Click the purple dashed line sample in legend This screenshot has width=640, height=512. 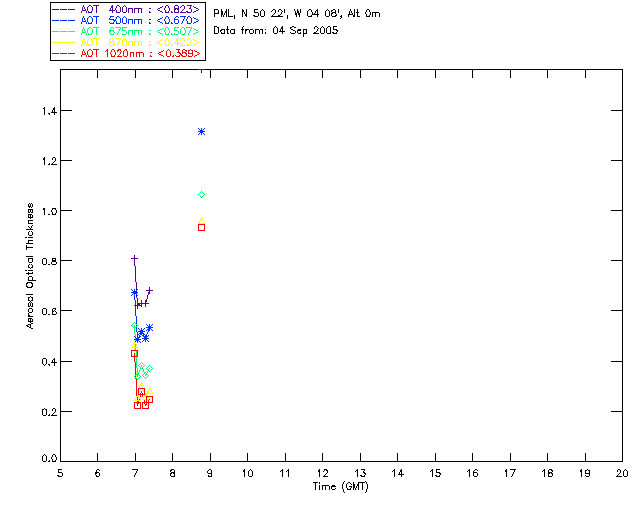coord(64,9)
